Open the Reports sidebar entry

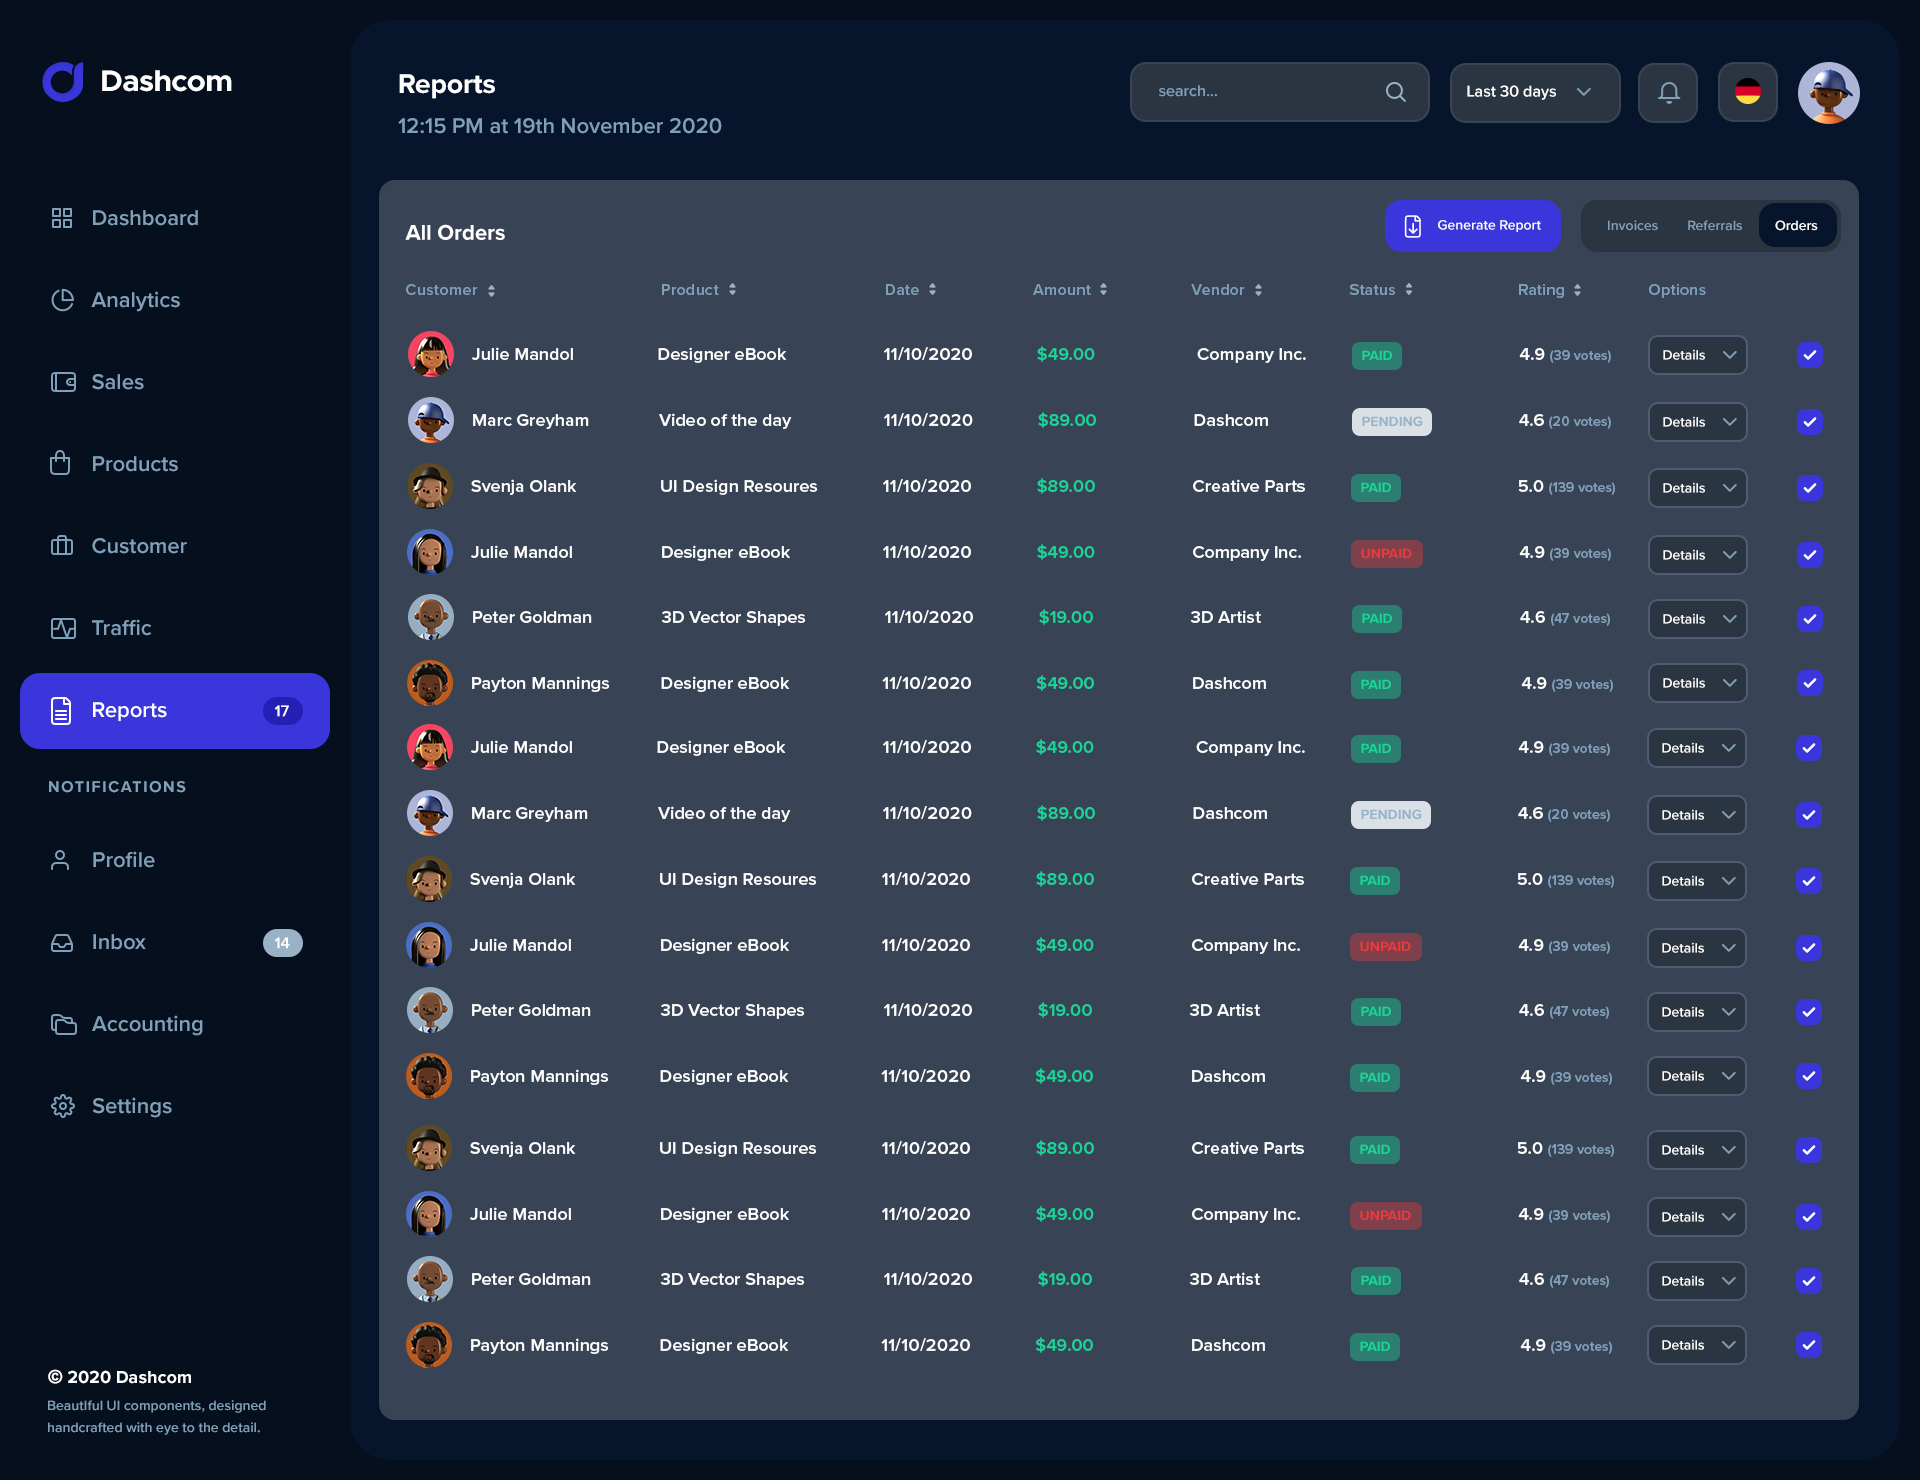point(129,710)
